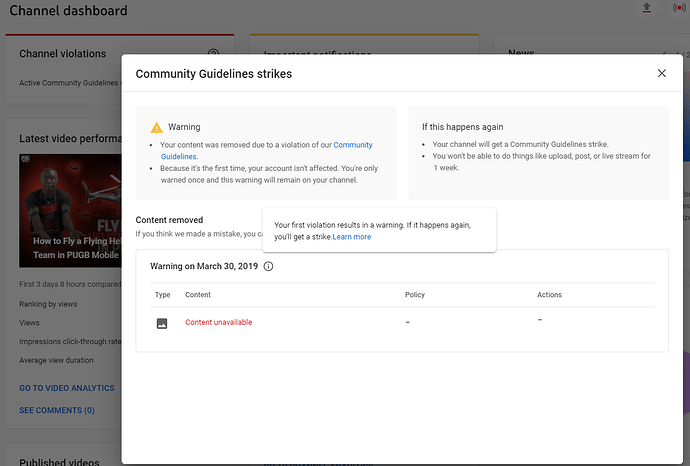Click the upload video icon in dashboard header
This screenshot has width=690, height=466.
point(646,8)
